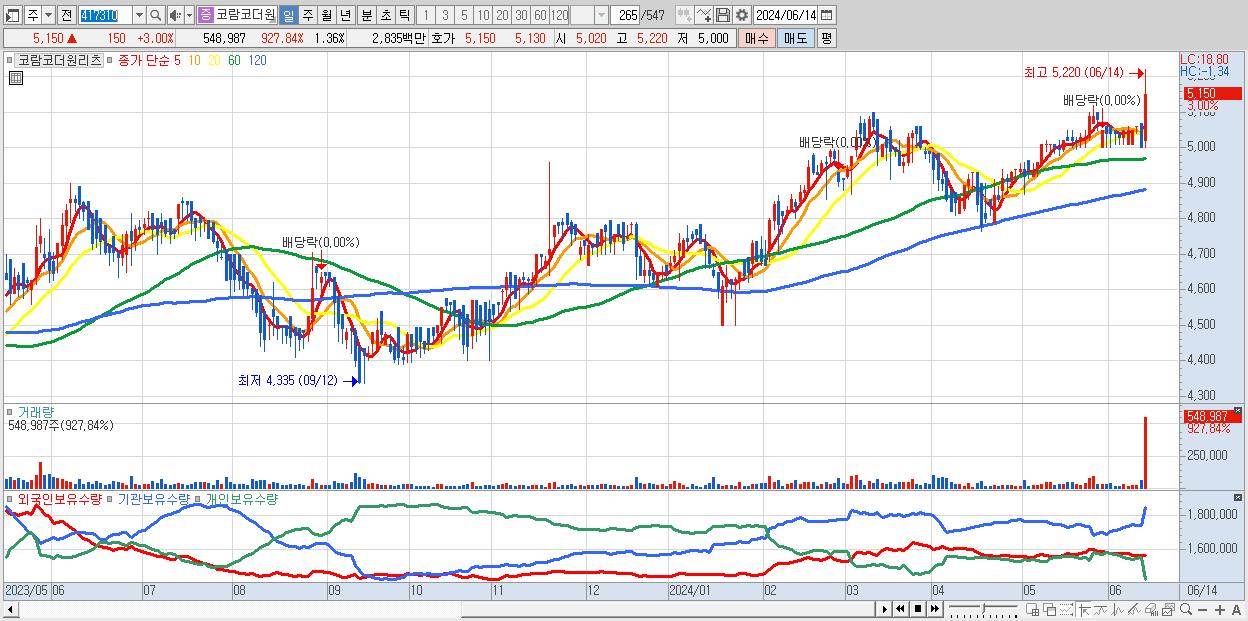Click the stop button in bottom toolbar

tap(917, 609)
